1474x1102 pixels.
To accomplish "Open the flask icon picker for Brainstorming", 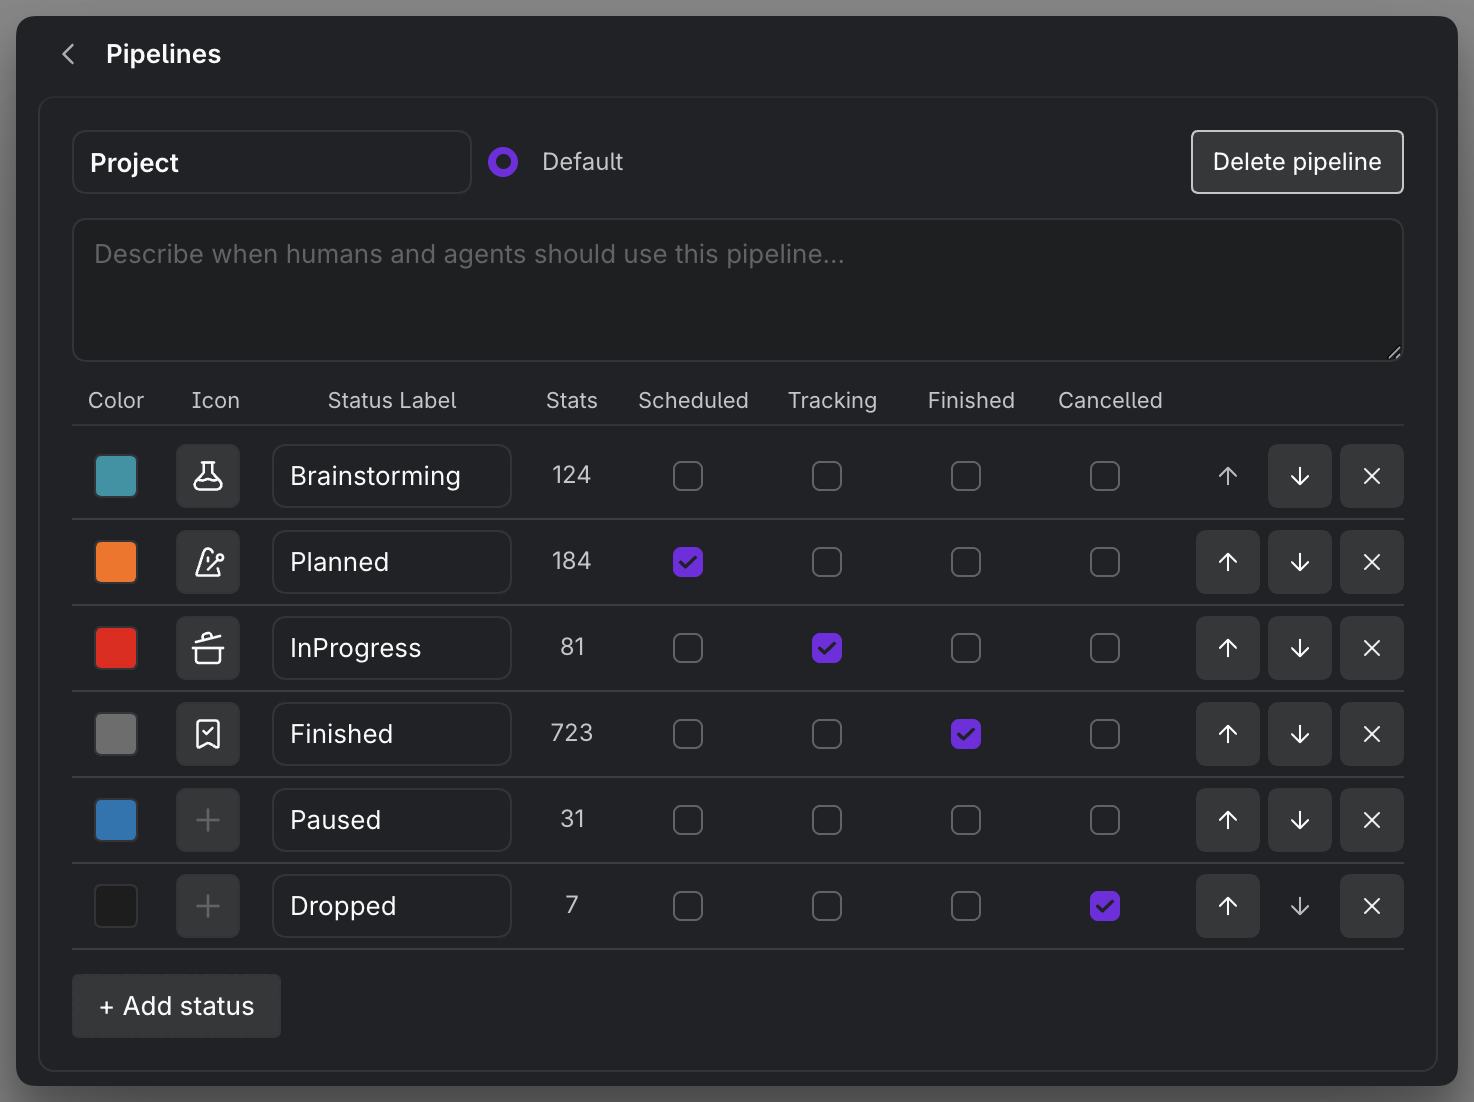I will (x=208, y=476).
